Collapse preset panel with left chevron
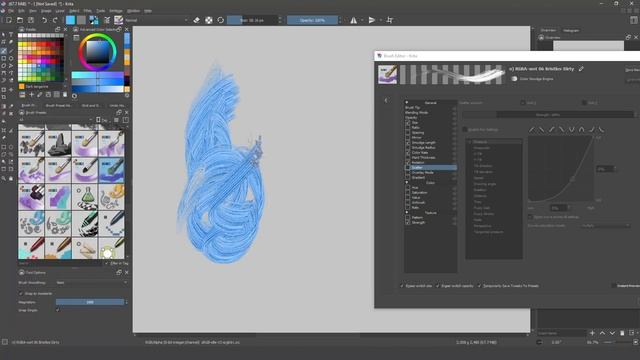The width and height of the screenshot is (640, 360). point(386,100)
